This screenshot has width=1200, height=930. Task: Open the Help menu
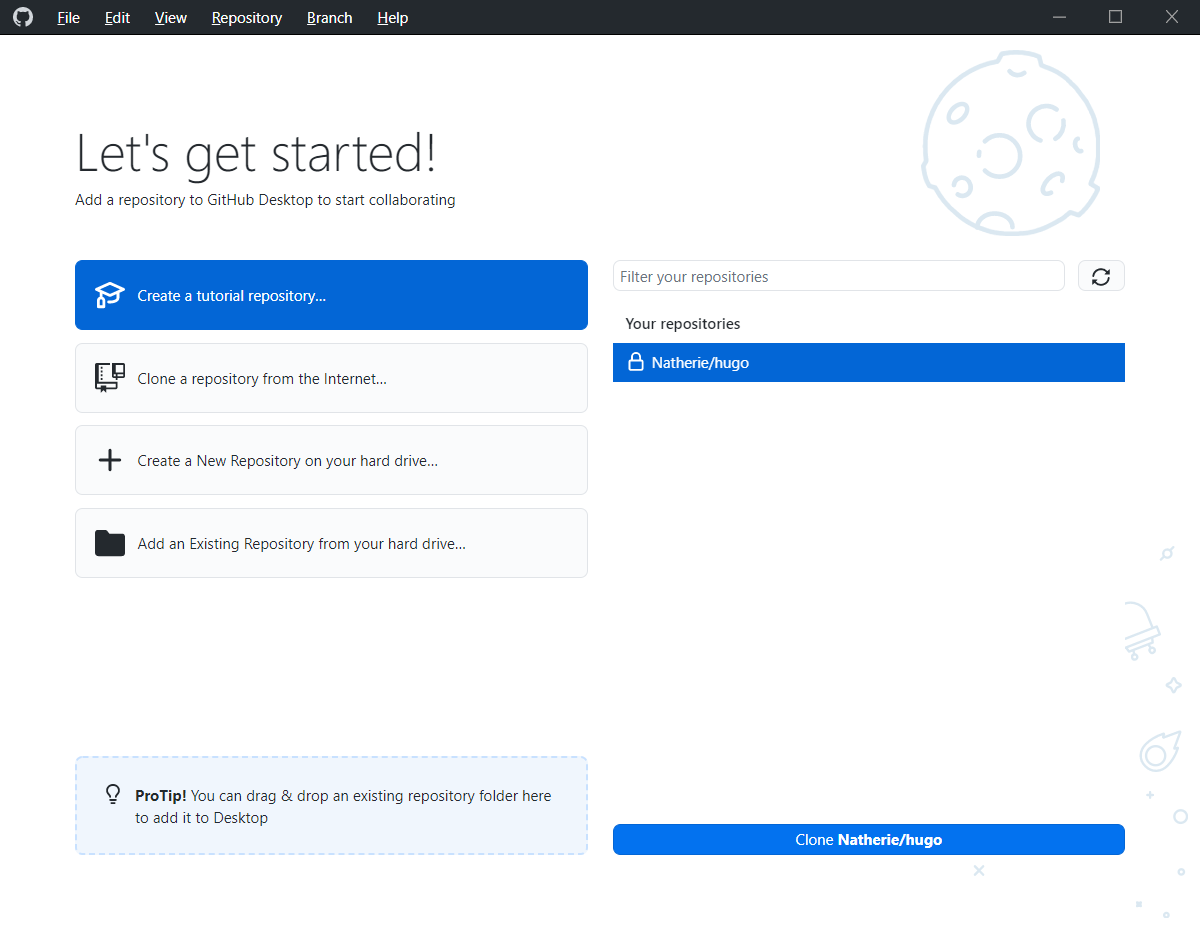[x=392, y=18]
